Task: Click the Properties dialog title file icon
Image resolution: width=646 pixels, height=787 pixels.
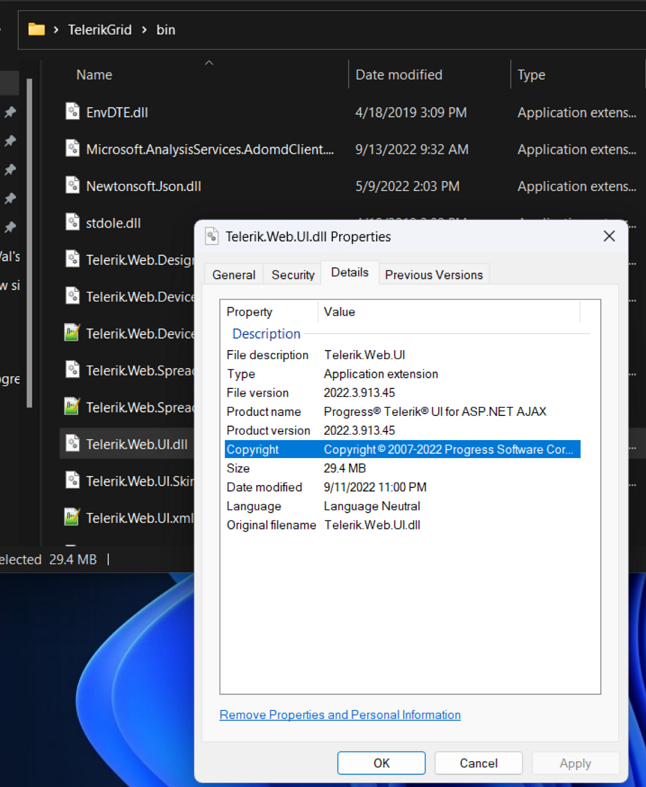Action: pos(212,236)
